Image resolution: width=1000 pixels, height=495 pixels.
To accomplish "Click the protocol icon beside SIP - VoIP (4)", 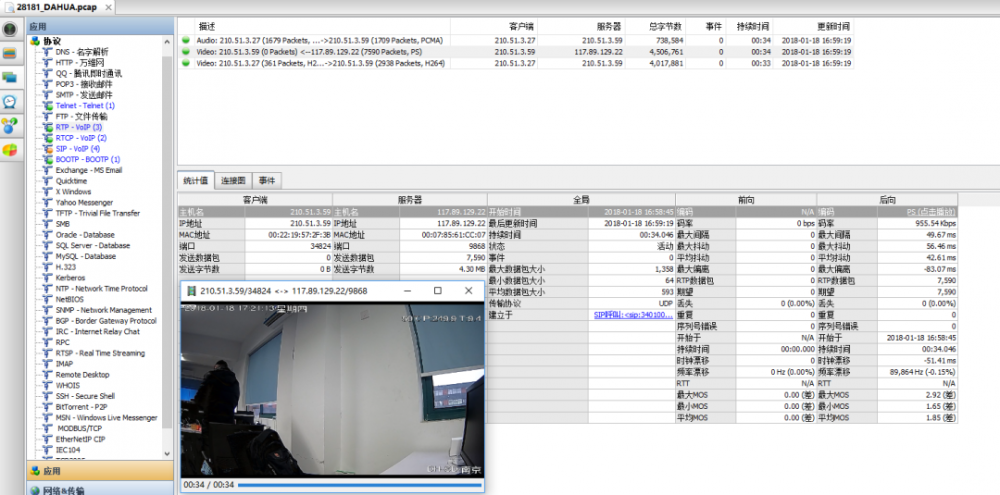I will coord(48,149).
